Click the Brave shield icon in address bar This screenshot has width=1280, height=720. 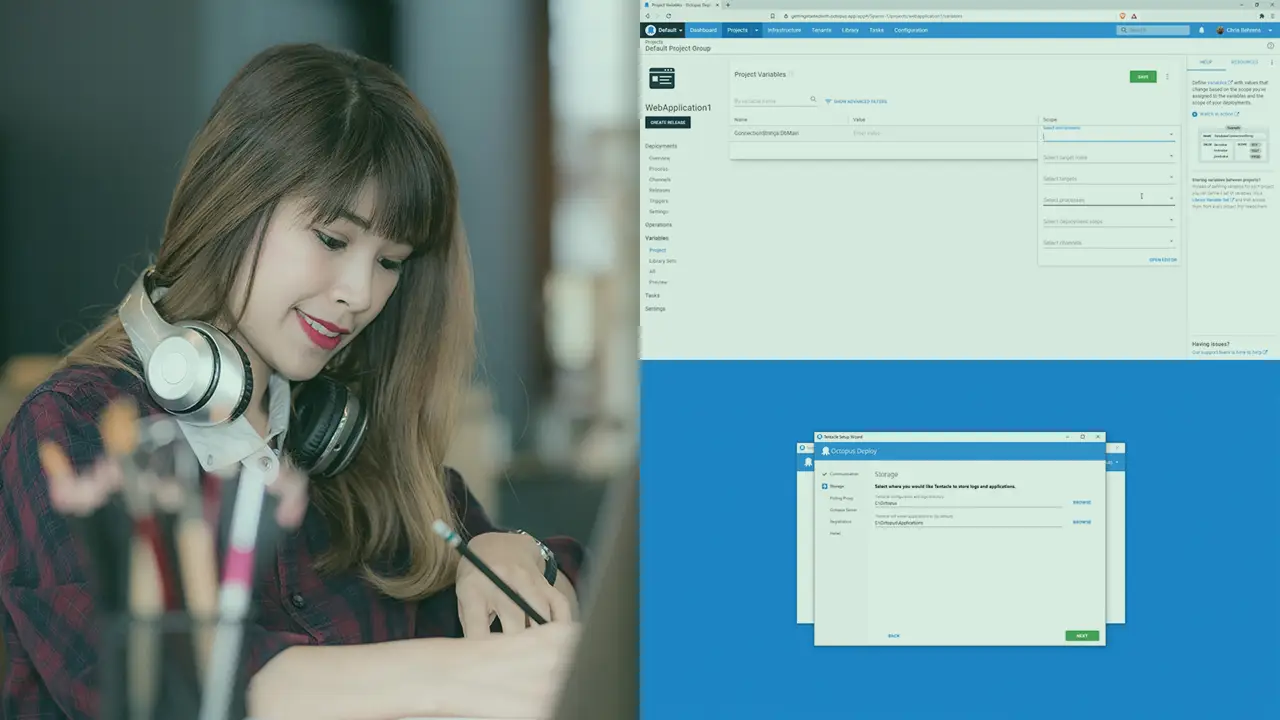tap(1122, 16)
